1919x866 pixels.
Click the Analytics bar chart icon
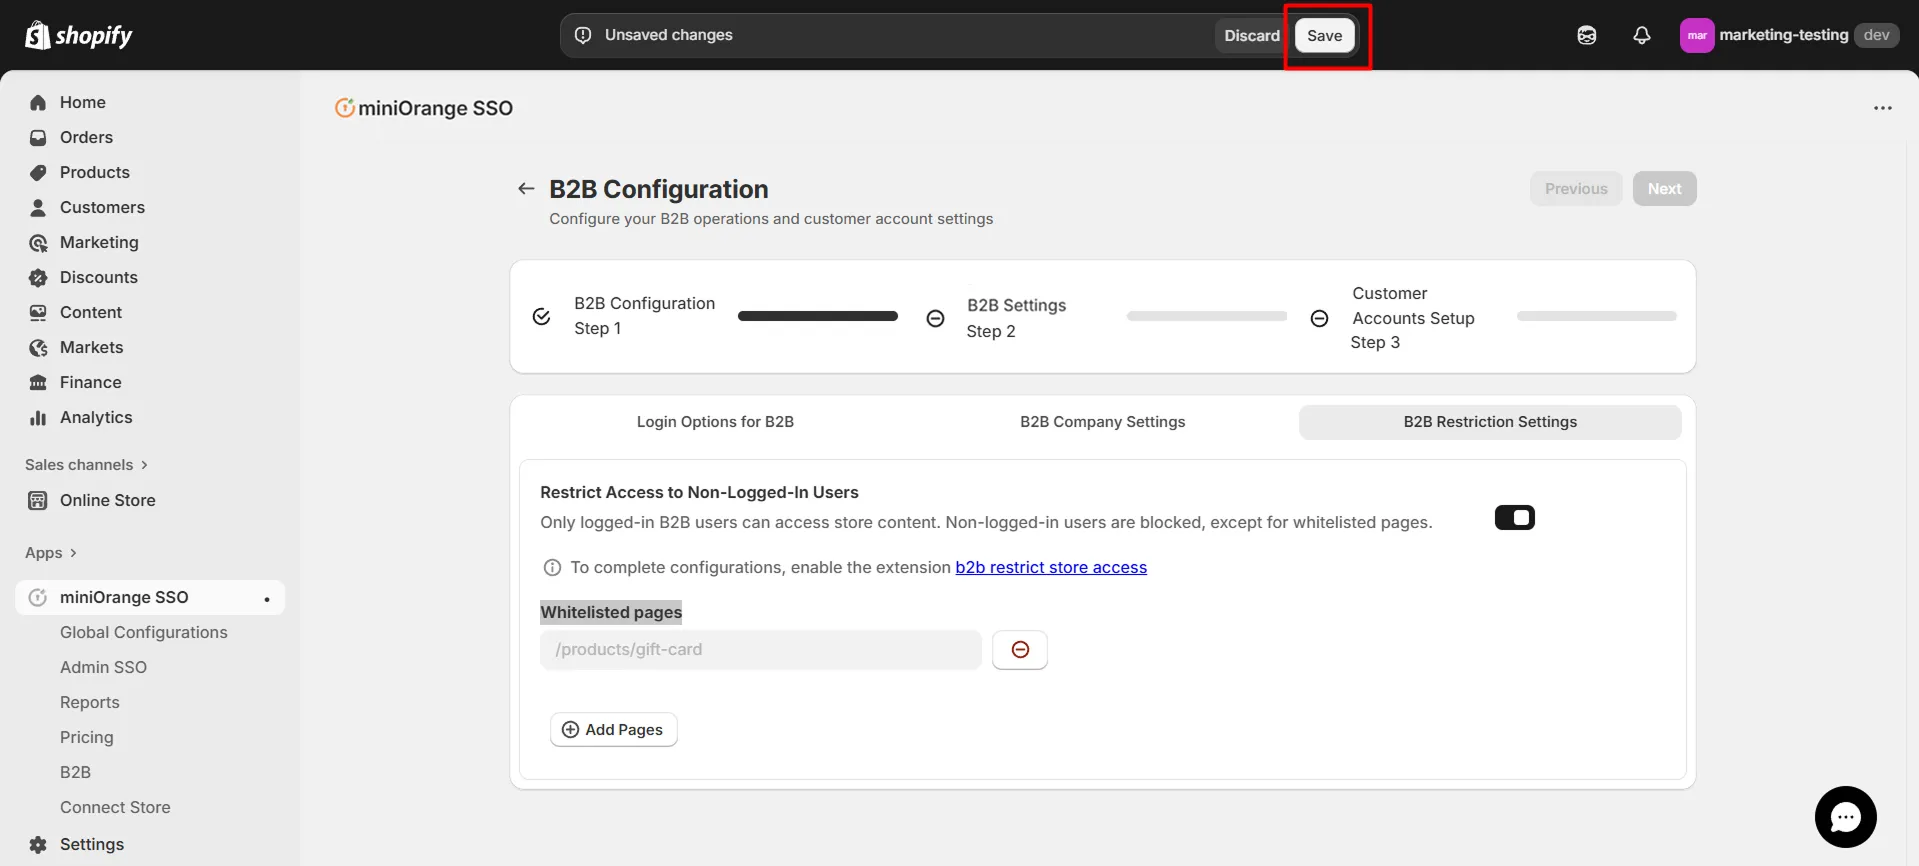(38, 417)
